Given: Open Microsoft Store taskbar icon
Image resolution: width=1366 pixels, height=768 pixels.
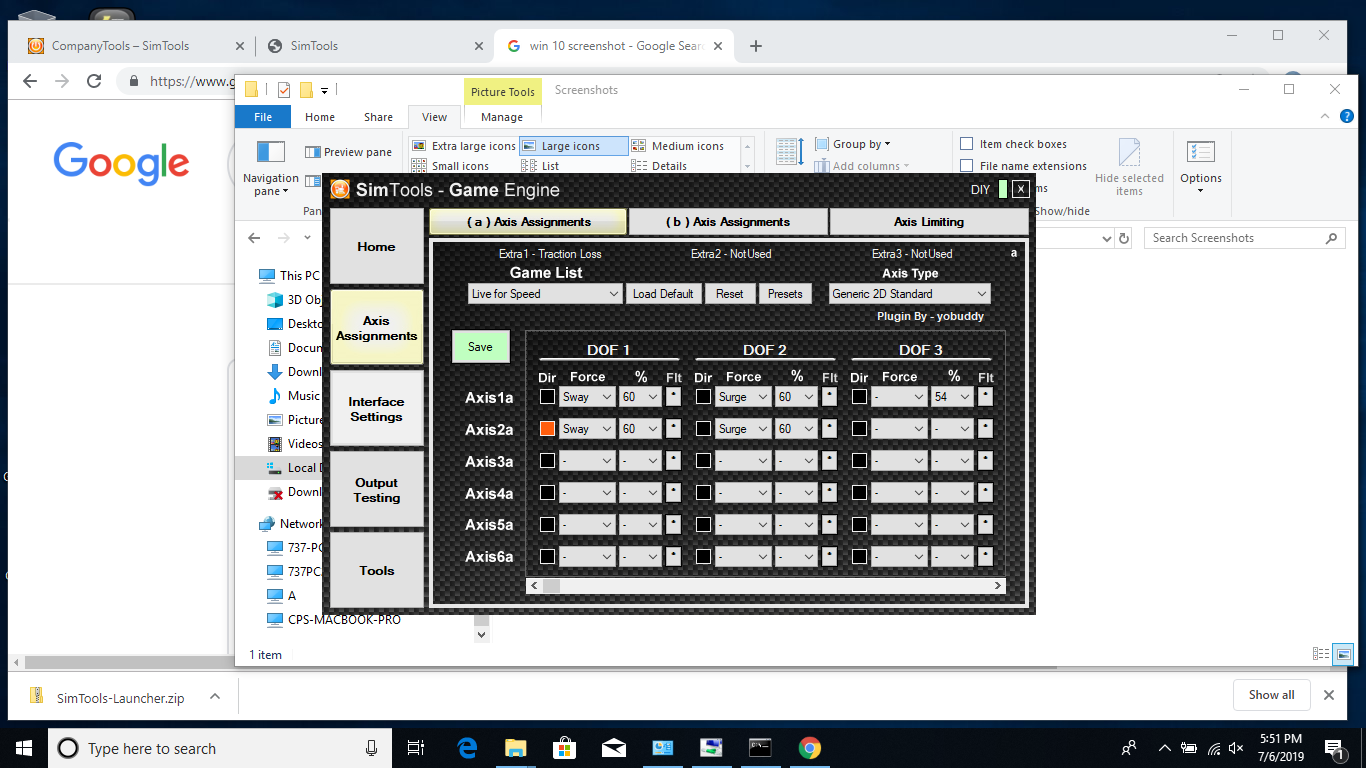Looking at the screenshot, I should click(564, 748).
